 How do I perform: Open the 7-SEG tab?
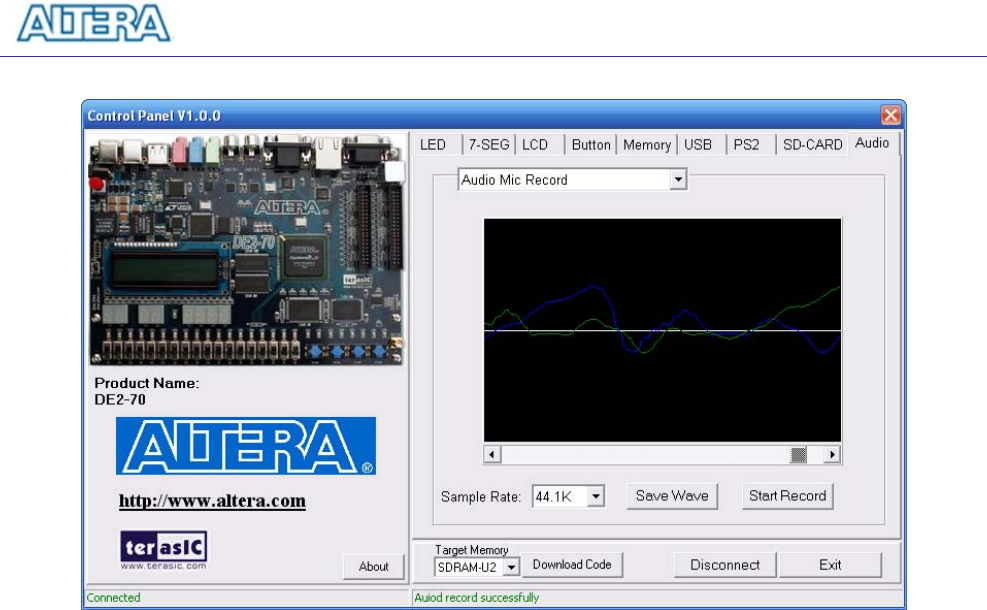pos(488,145)
